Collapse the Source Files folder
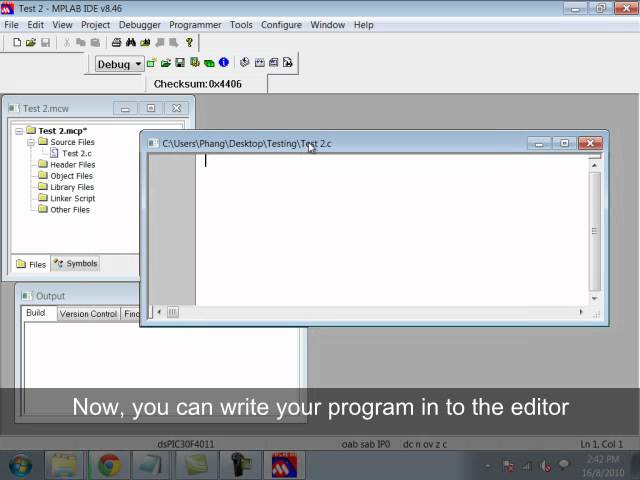Viewport: 640px width, 480px height. [31, 142]
